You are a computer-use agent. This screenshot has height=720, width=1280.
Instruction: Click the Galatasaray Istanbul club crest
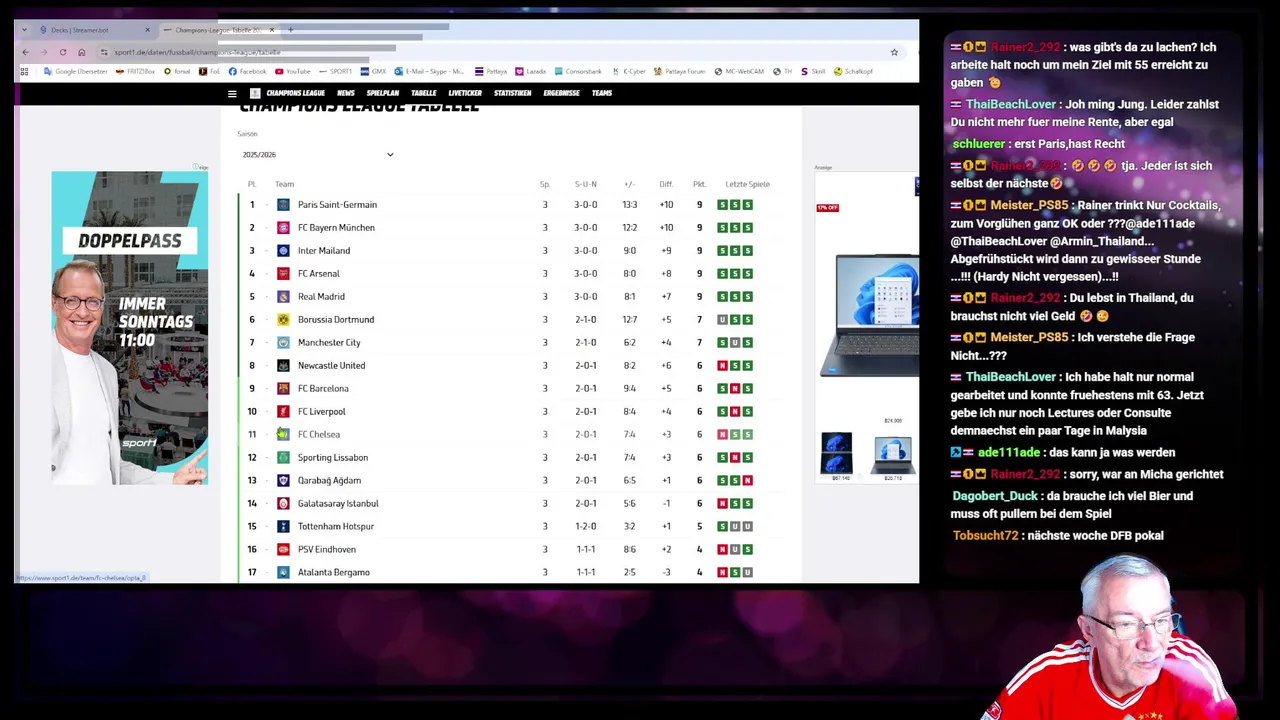(x=283, y=503)
